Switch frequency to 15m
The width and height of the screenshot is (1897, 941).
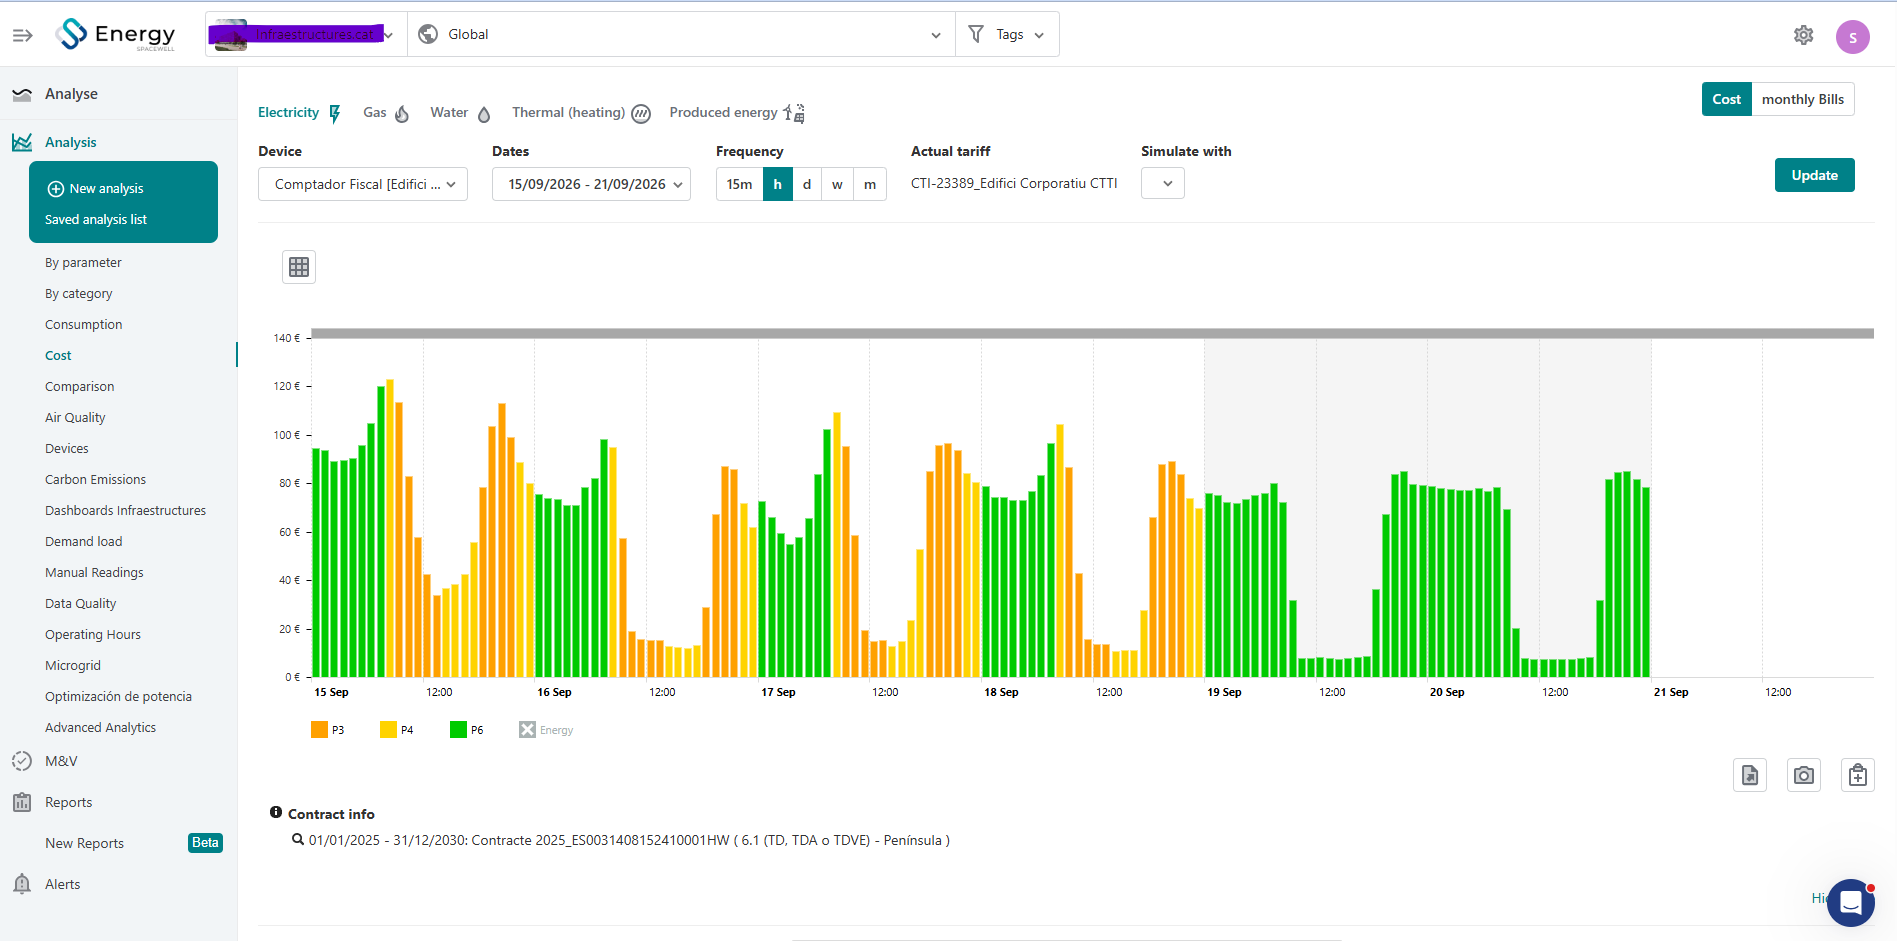point(740,184)
